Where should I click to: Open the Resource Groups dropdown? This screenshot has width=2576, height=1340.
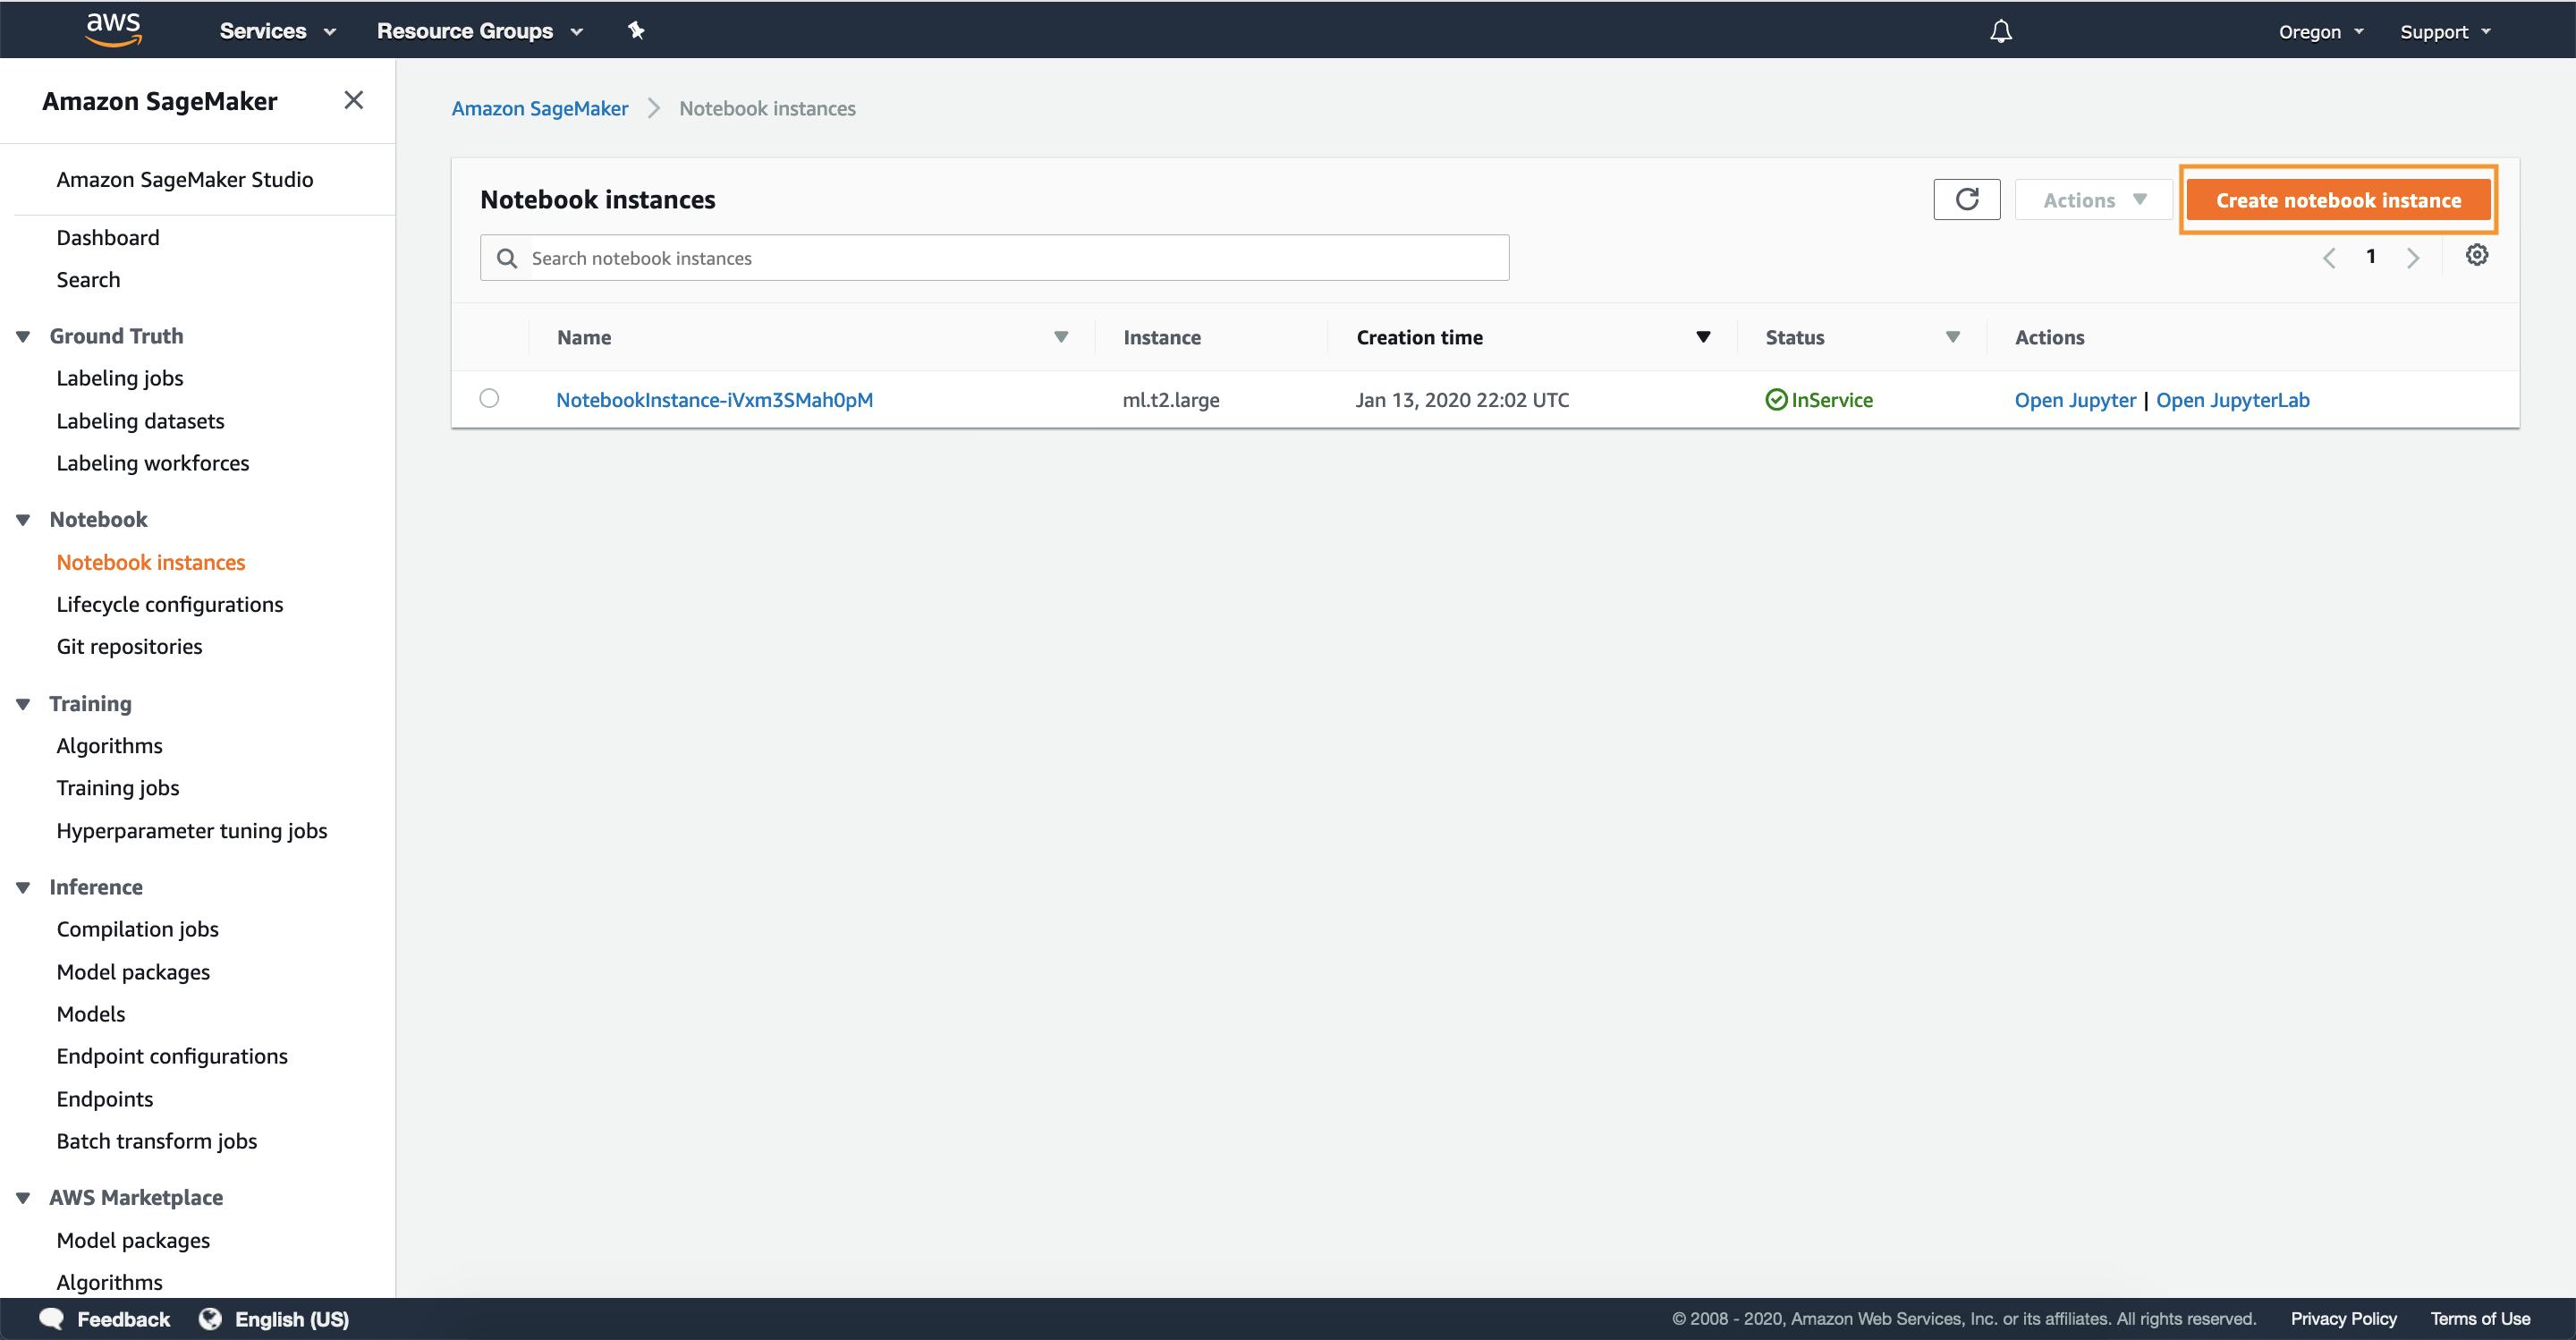(x=480, y=31)
